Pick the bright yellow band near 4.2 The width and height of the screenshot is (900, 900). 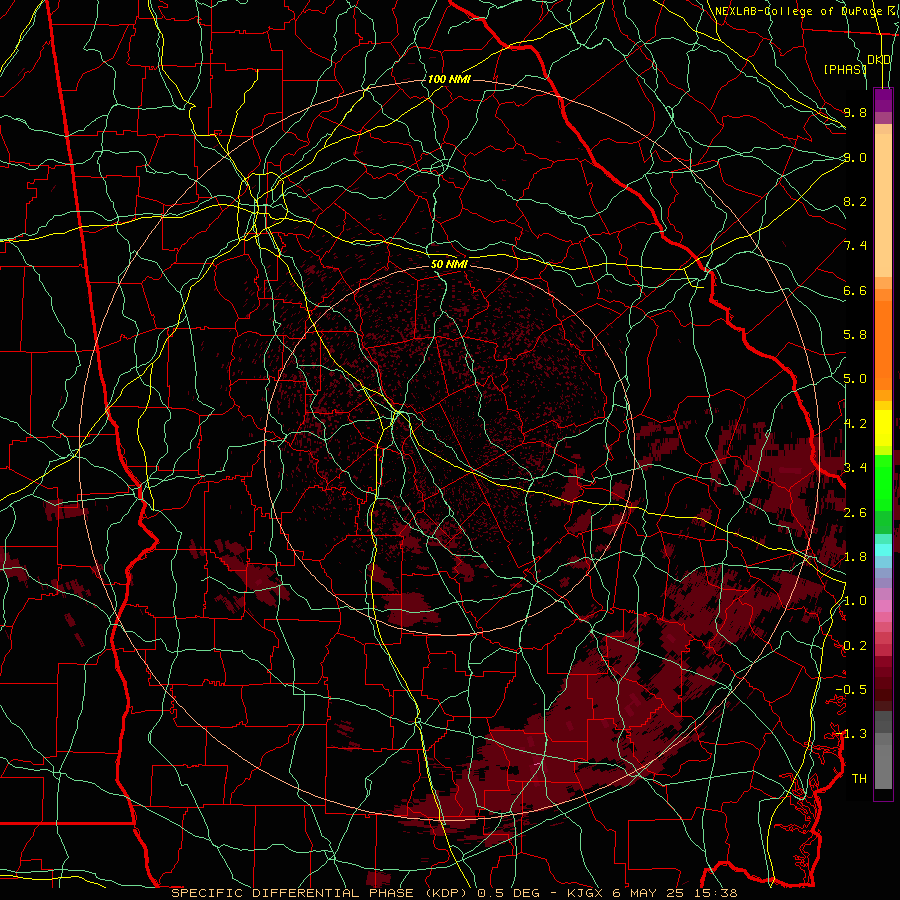coord(883,428)
